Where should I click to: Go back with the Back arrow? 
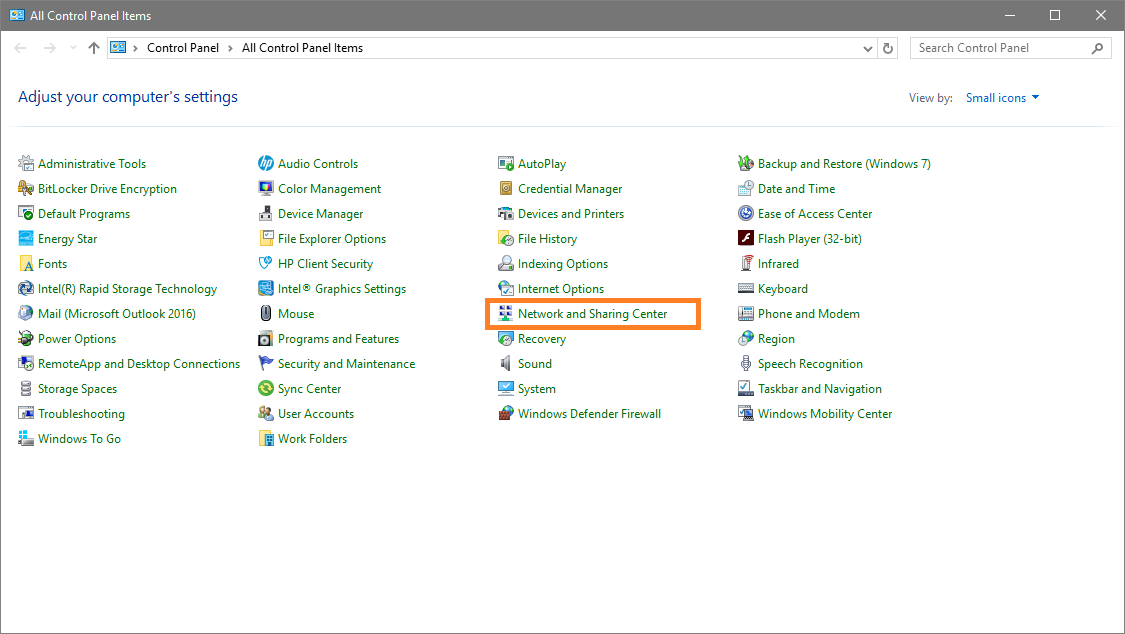pos(20,48)
